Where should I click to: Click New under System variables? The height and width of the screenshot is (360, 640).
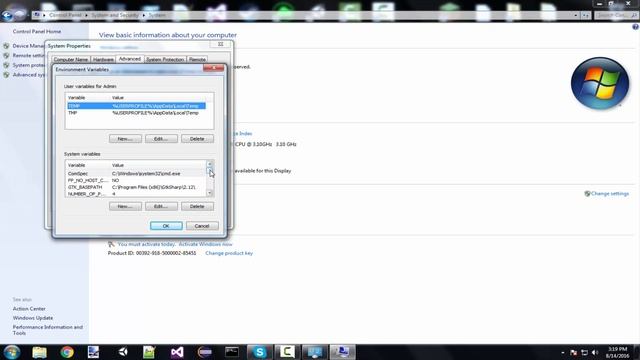pos(125,206)
